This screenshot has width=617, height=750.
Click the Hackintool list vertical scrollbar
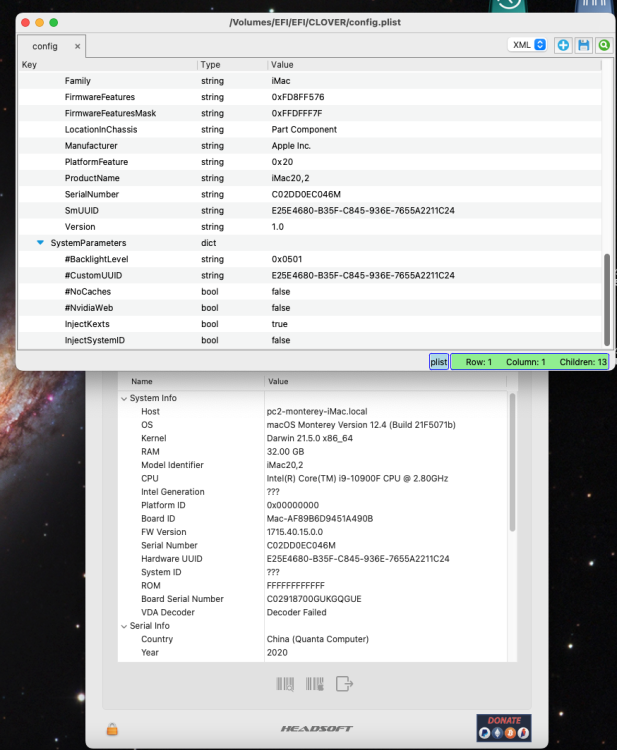(x=512, y=463)
